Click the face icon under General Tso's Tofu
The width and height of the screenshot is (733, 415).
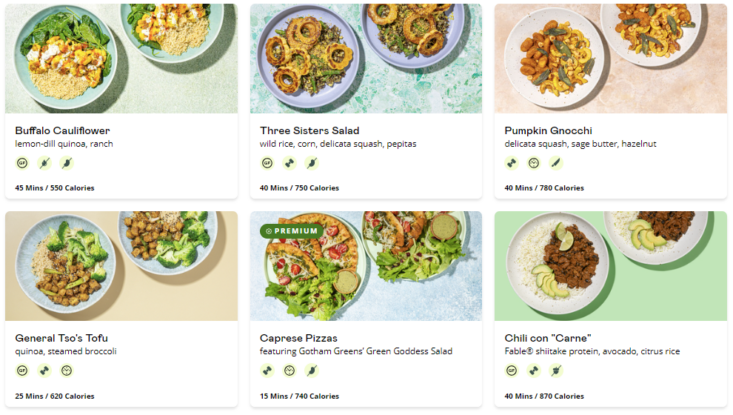click(66, 370)
